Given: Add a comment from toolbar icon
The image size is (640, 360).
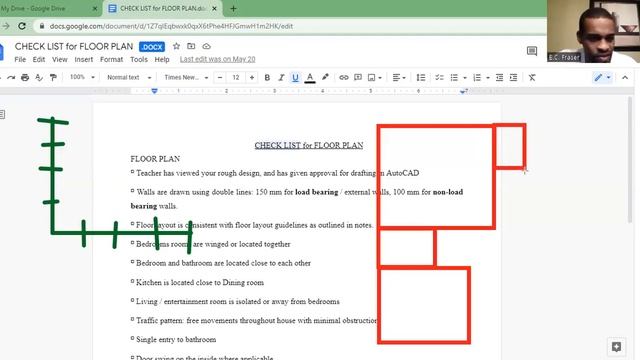Looking at the screenshot, I should point(358,78).
